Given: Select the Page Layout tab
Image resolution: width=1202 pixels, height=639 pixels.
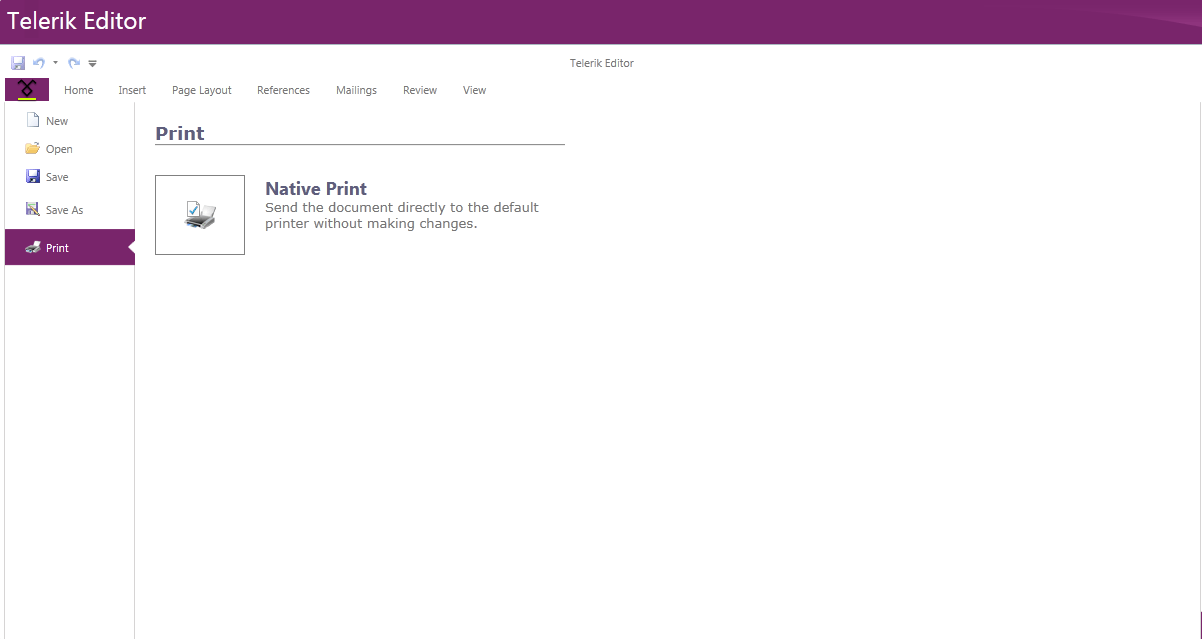Looking at the screenshot, I should pyautogui.click(x=202, y=90).
